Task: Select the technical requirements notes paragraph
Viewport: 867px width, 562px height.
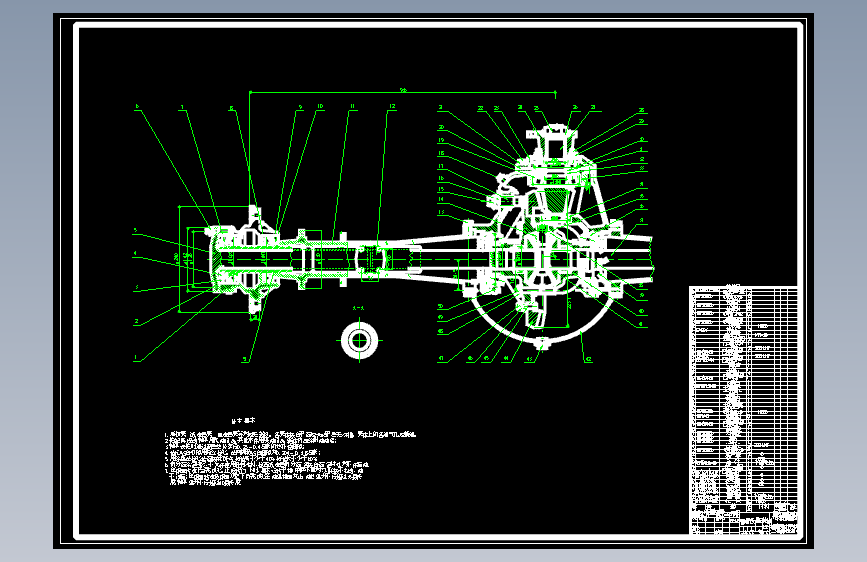Action: 290,458
